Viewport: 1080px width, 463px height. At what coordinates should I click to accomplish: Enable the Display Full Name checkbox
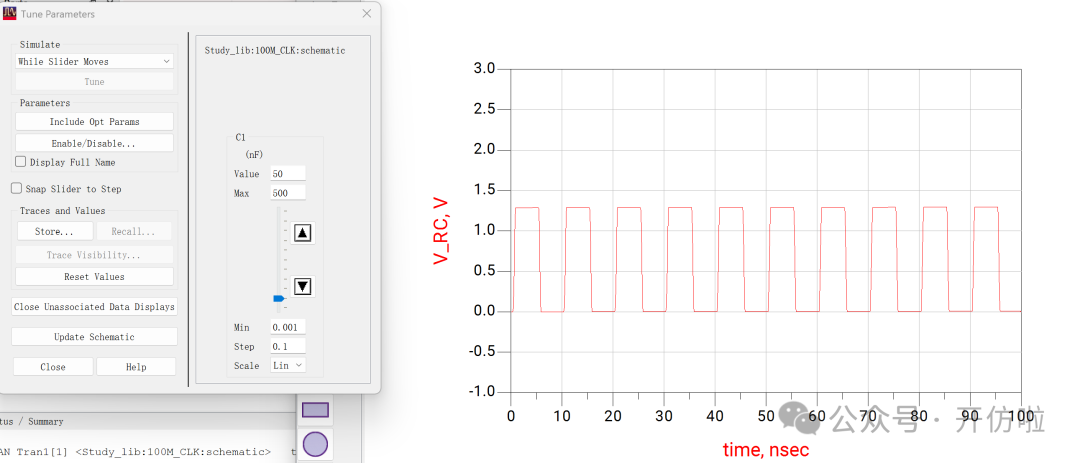pyautogui.click(x=21, y=162)
